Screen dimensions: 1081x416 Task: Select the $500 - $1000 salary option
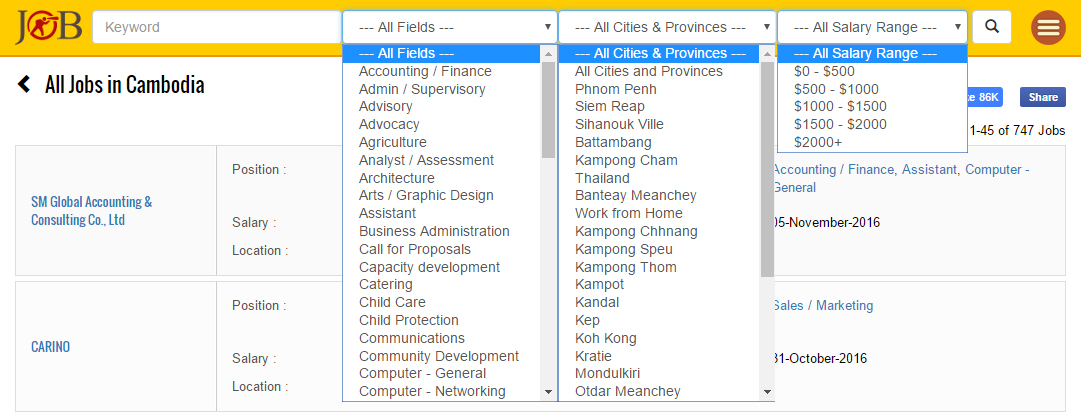(836, 89)
